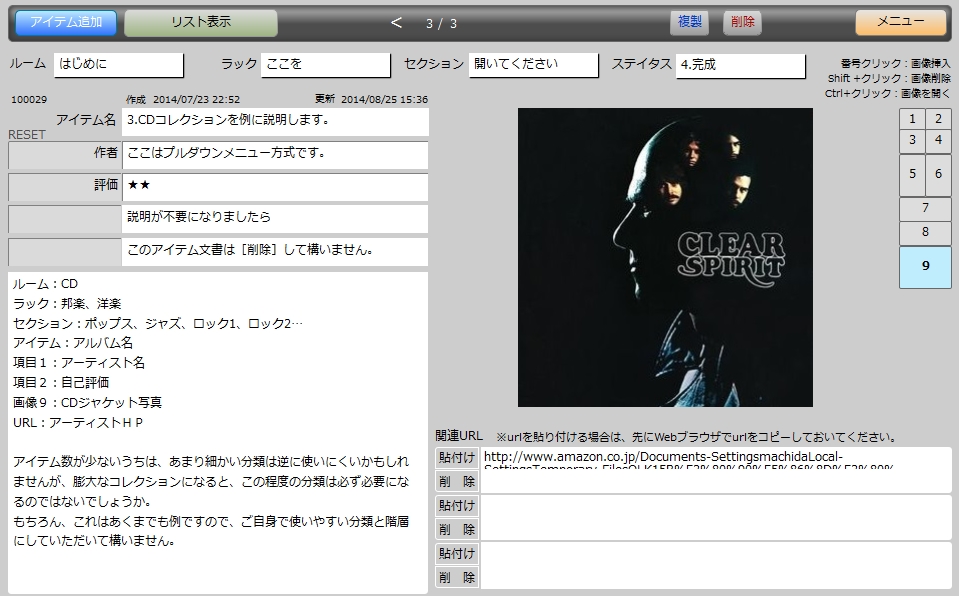
Task: Click the 関連URL label
Action: pos(459,436)
